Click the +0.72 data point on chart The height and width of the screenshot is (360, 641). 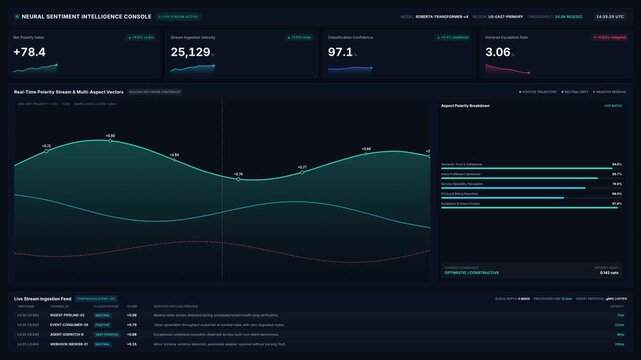point(46,151)
